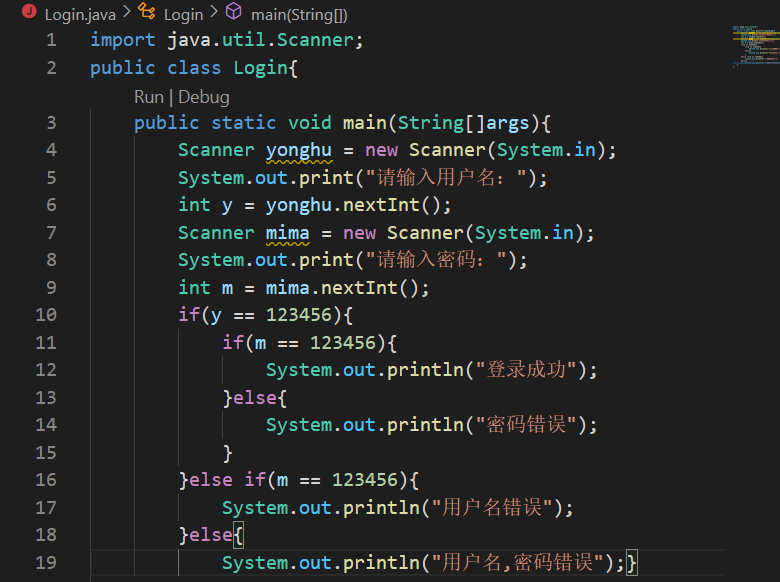Click the underlined variable yonghu on line 4
The height and width of the screenshot is (582, 780).
tap(299, 150)
